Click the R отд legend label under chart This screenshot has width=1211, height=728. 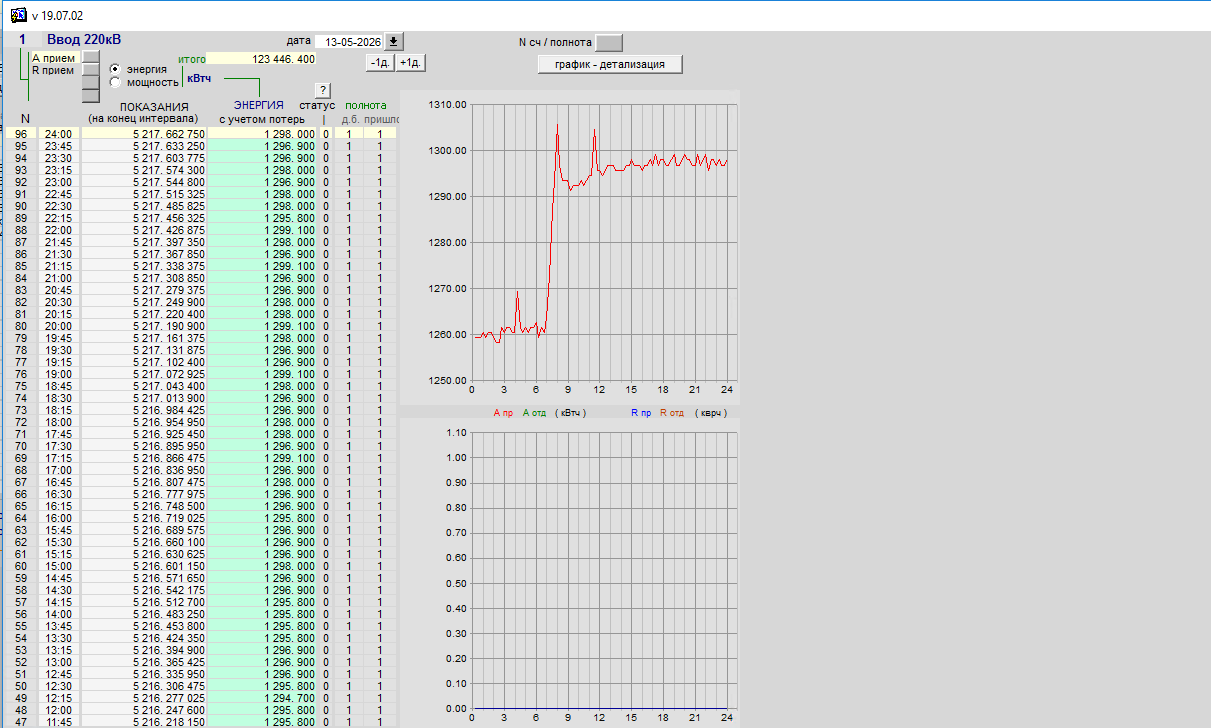(x=672, y=412)
